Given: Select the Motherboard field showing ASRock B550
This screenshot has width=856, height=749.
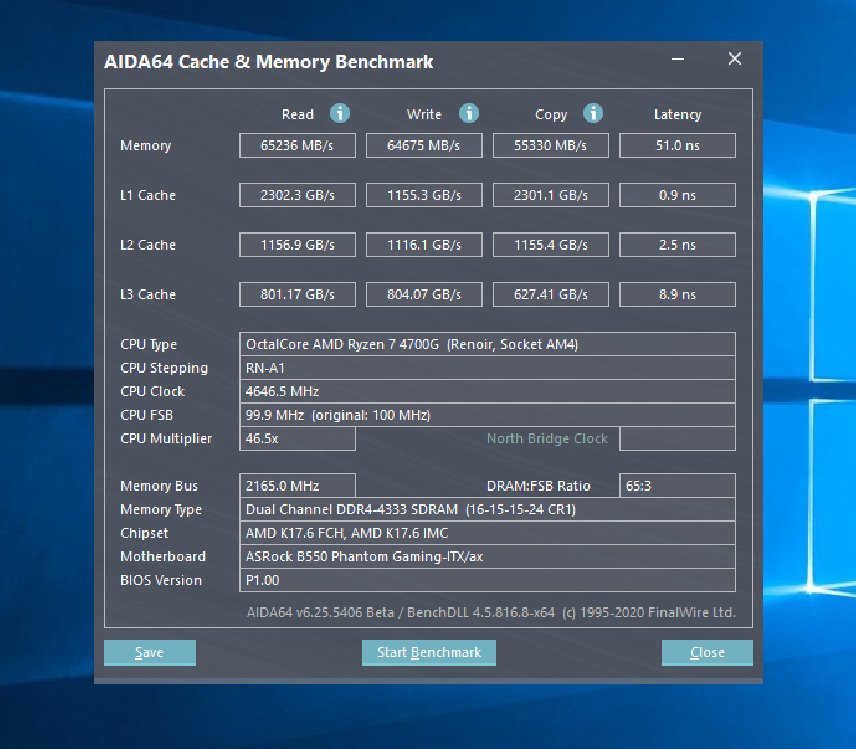Looking at the screenshot, I should 487,556.
